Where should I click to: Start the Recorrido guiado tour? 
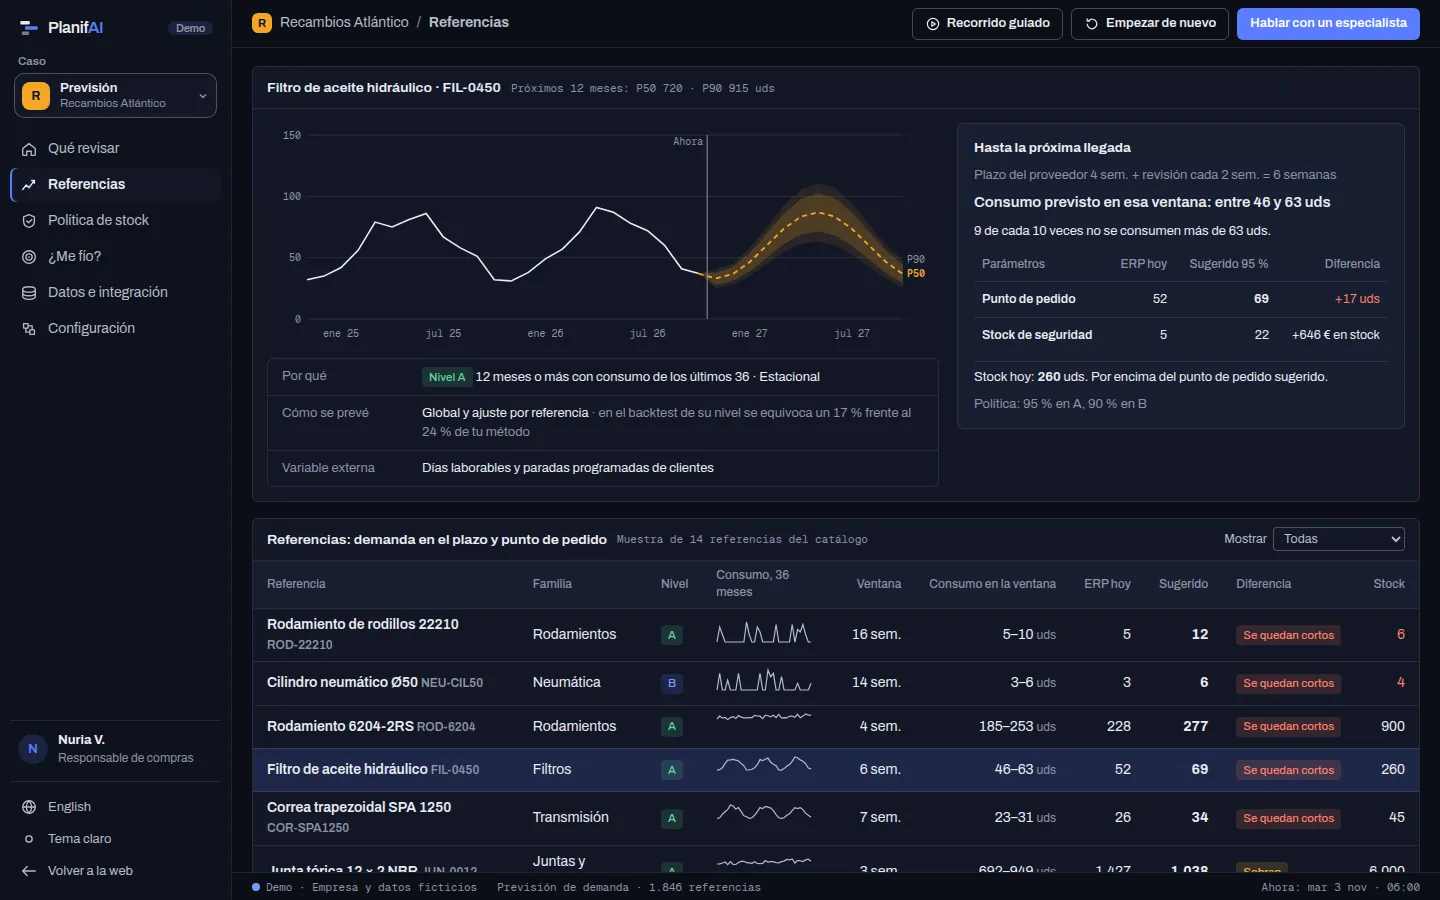[x=987, y=24]
